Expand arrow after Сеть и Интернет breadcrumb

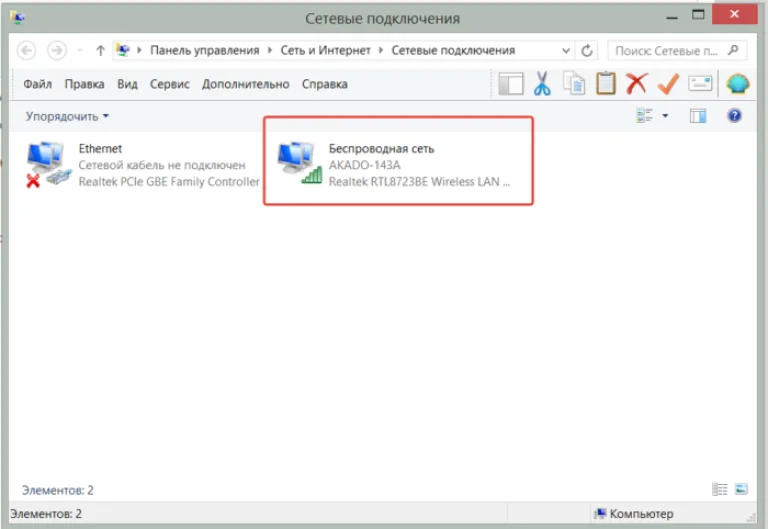point(381,50)
